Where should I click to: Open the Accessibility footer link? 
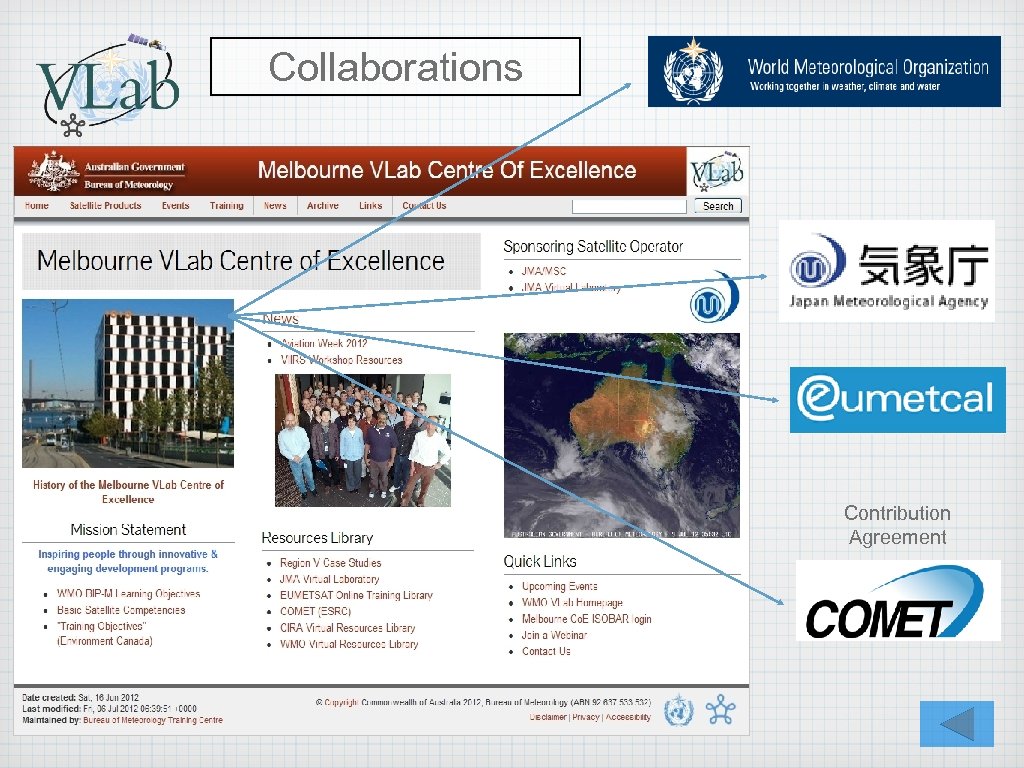point(628,717)
